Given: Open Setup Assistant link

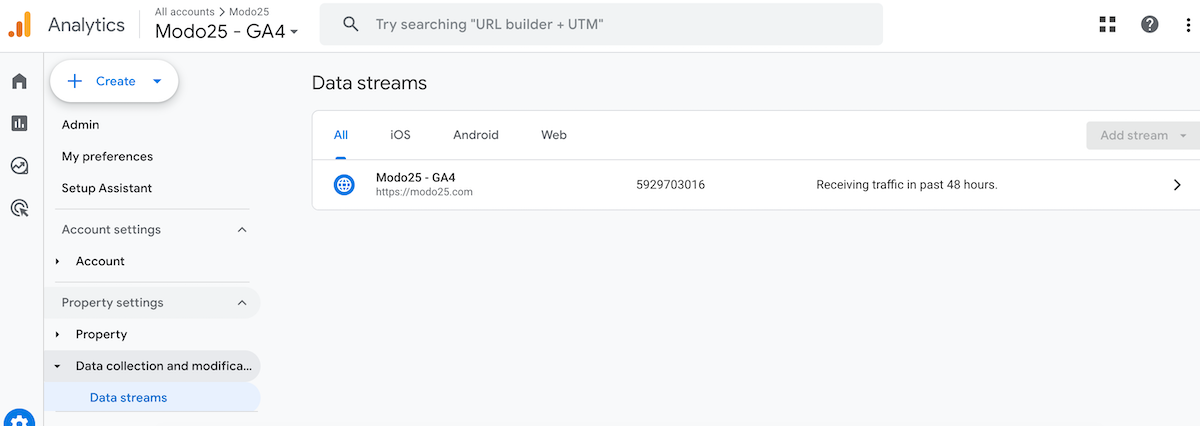Looking at the screenshot, I should tap(107, 188).
